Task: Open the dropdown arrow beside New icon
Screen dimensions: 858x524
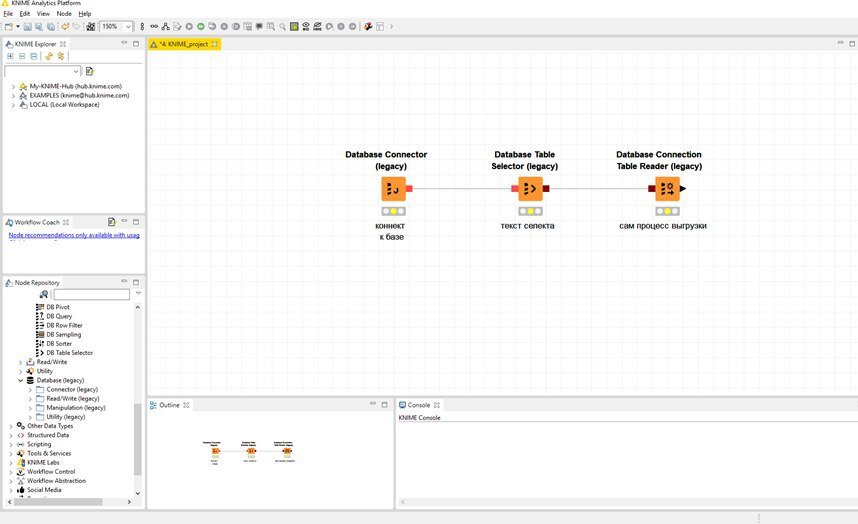Action: [18, 26]
